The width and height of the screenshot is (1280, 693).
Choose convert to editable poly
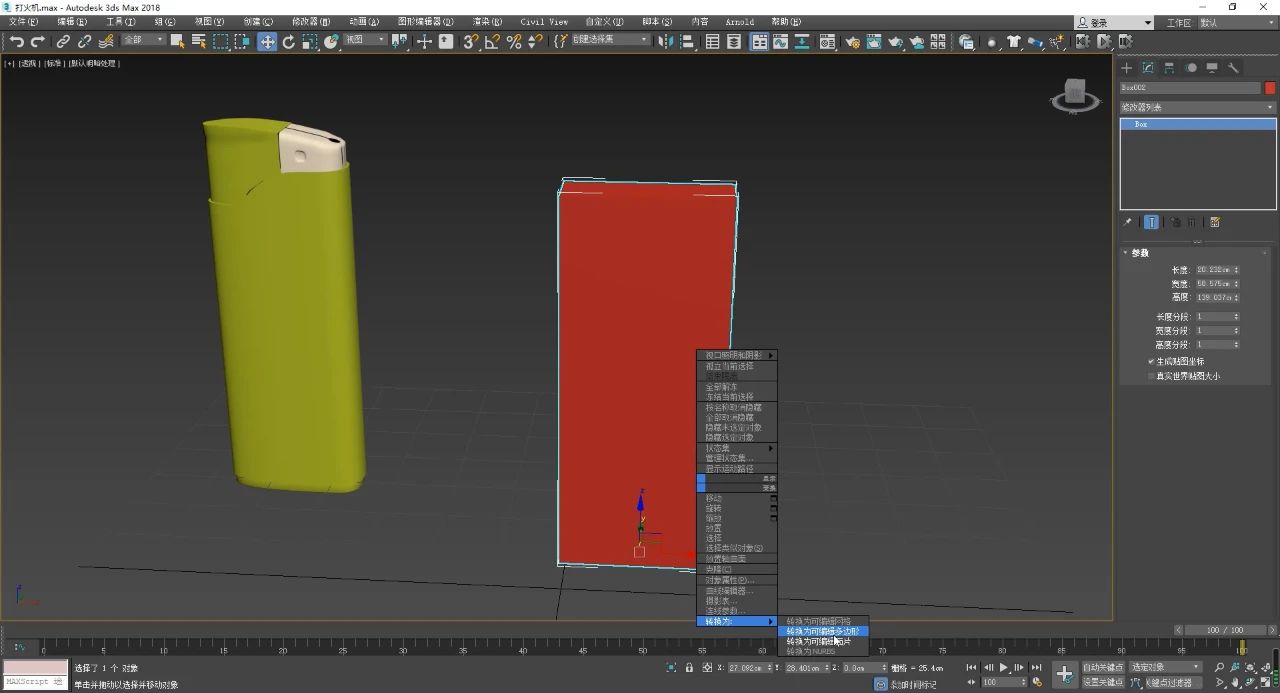click(823, 631)
